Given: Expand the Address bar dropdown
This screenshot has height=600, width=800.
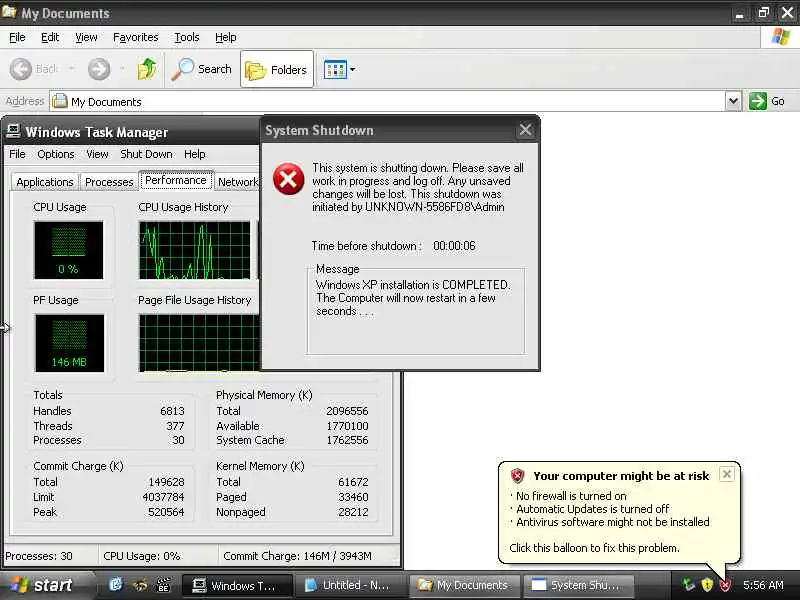Looking at the screenshot, I should click(733, 101).
